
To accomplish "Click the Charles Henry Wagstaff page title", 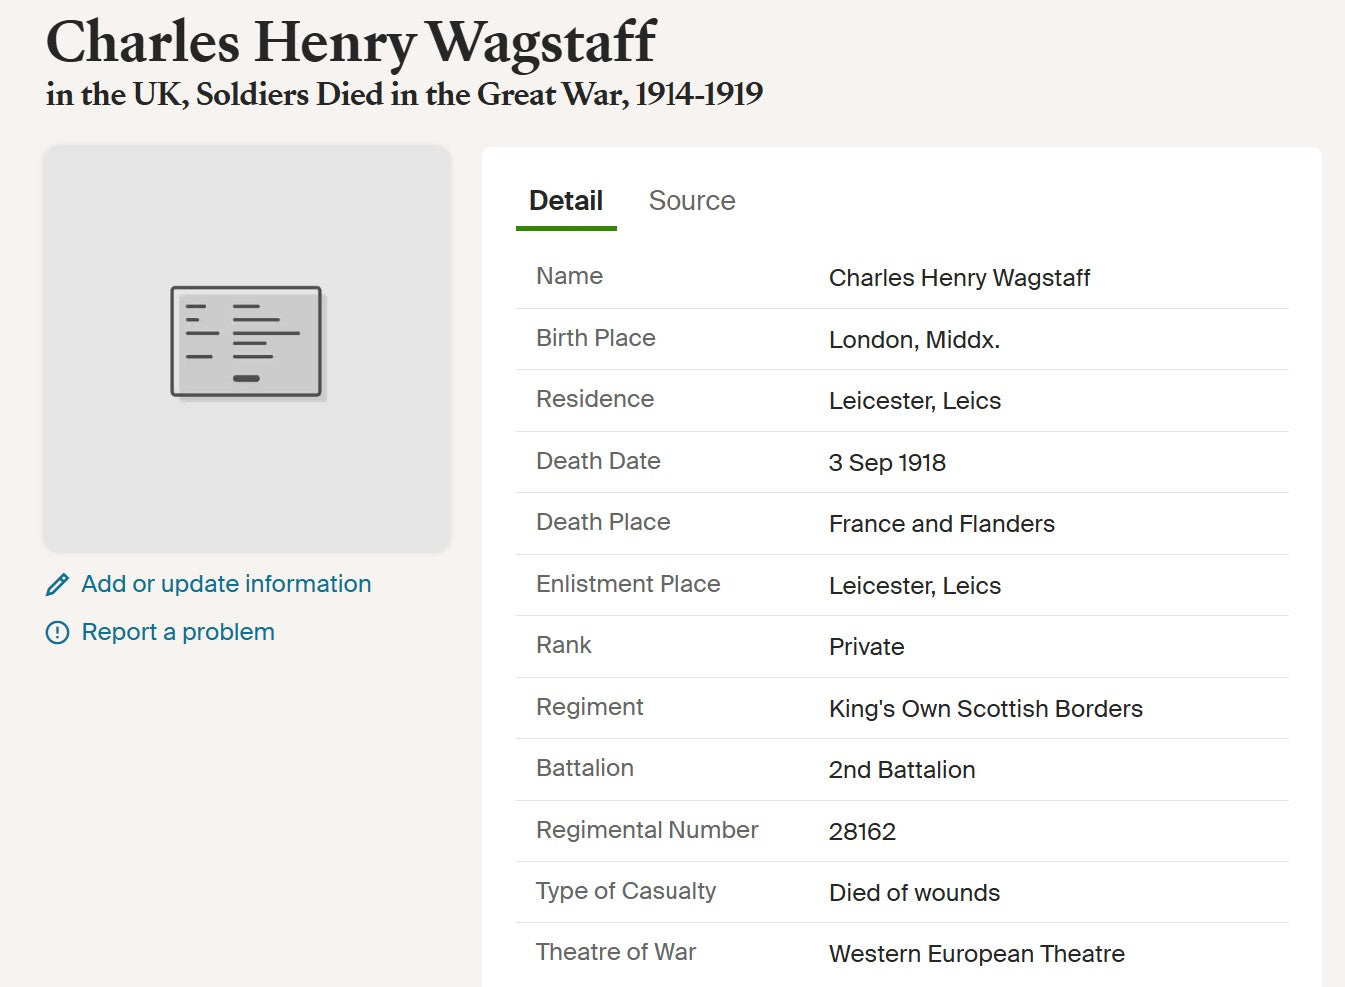I will point(351,43).
